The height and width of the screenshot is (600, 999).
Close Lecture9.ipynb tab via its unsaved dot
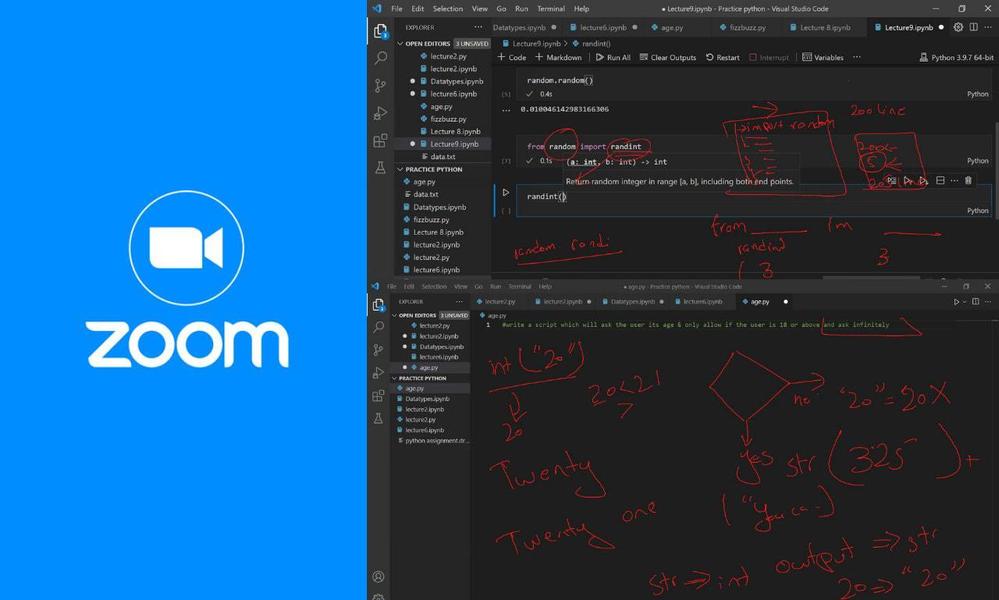click(941, 27)
